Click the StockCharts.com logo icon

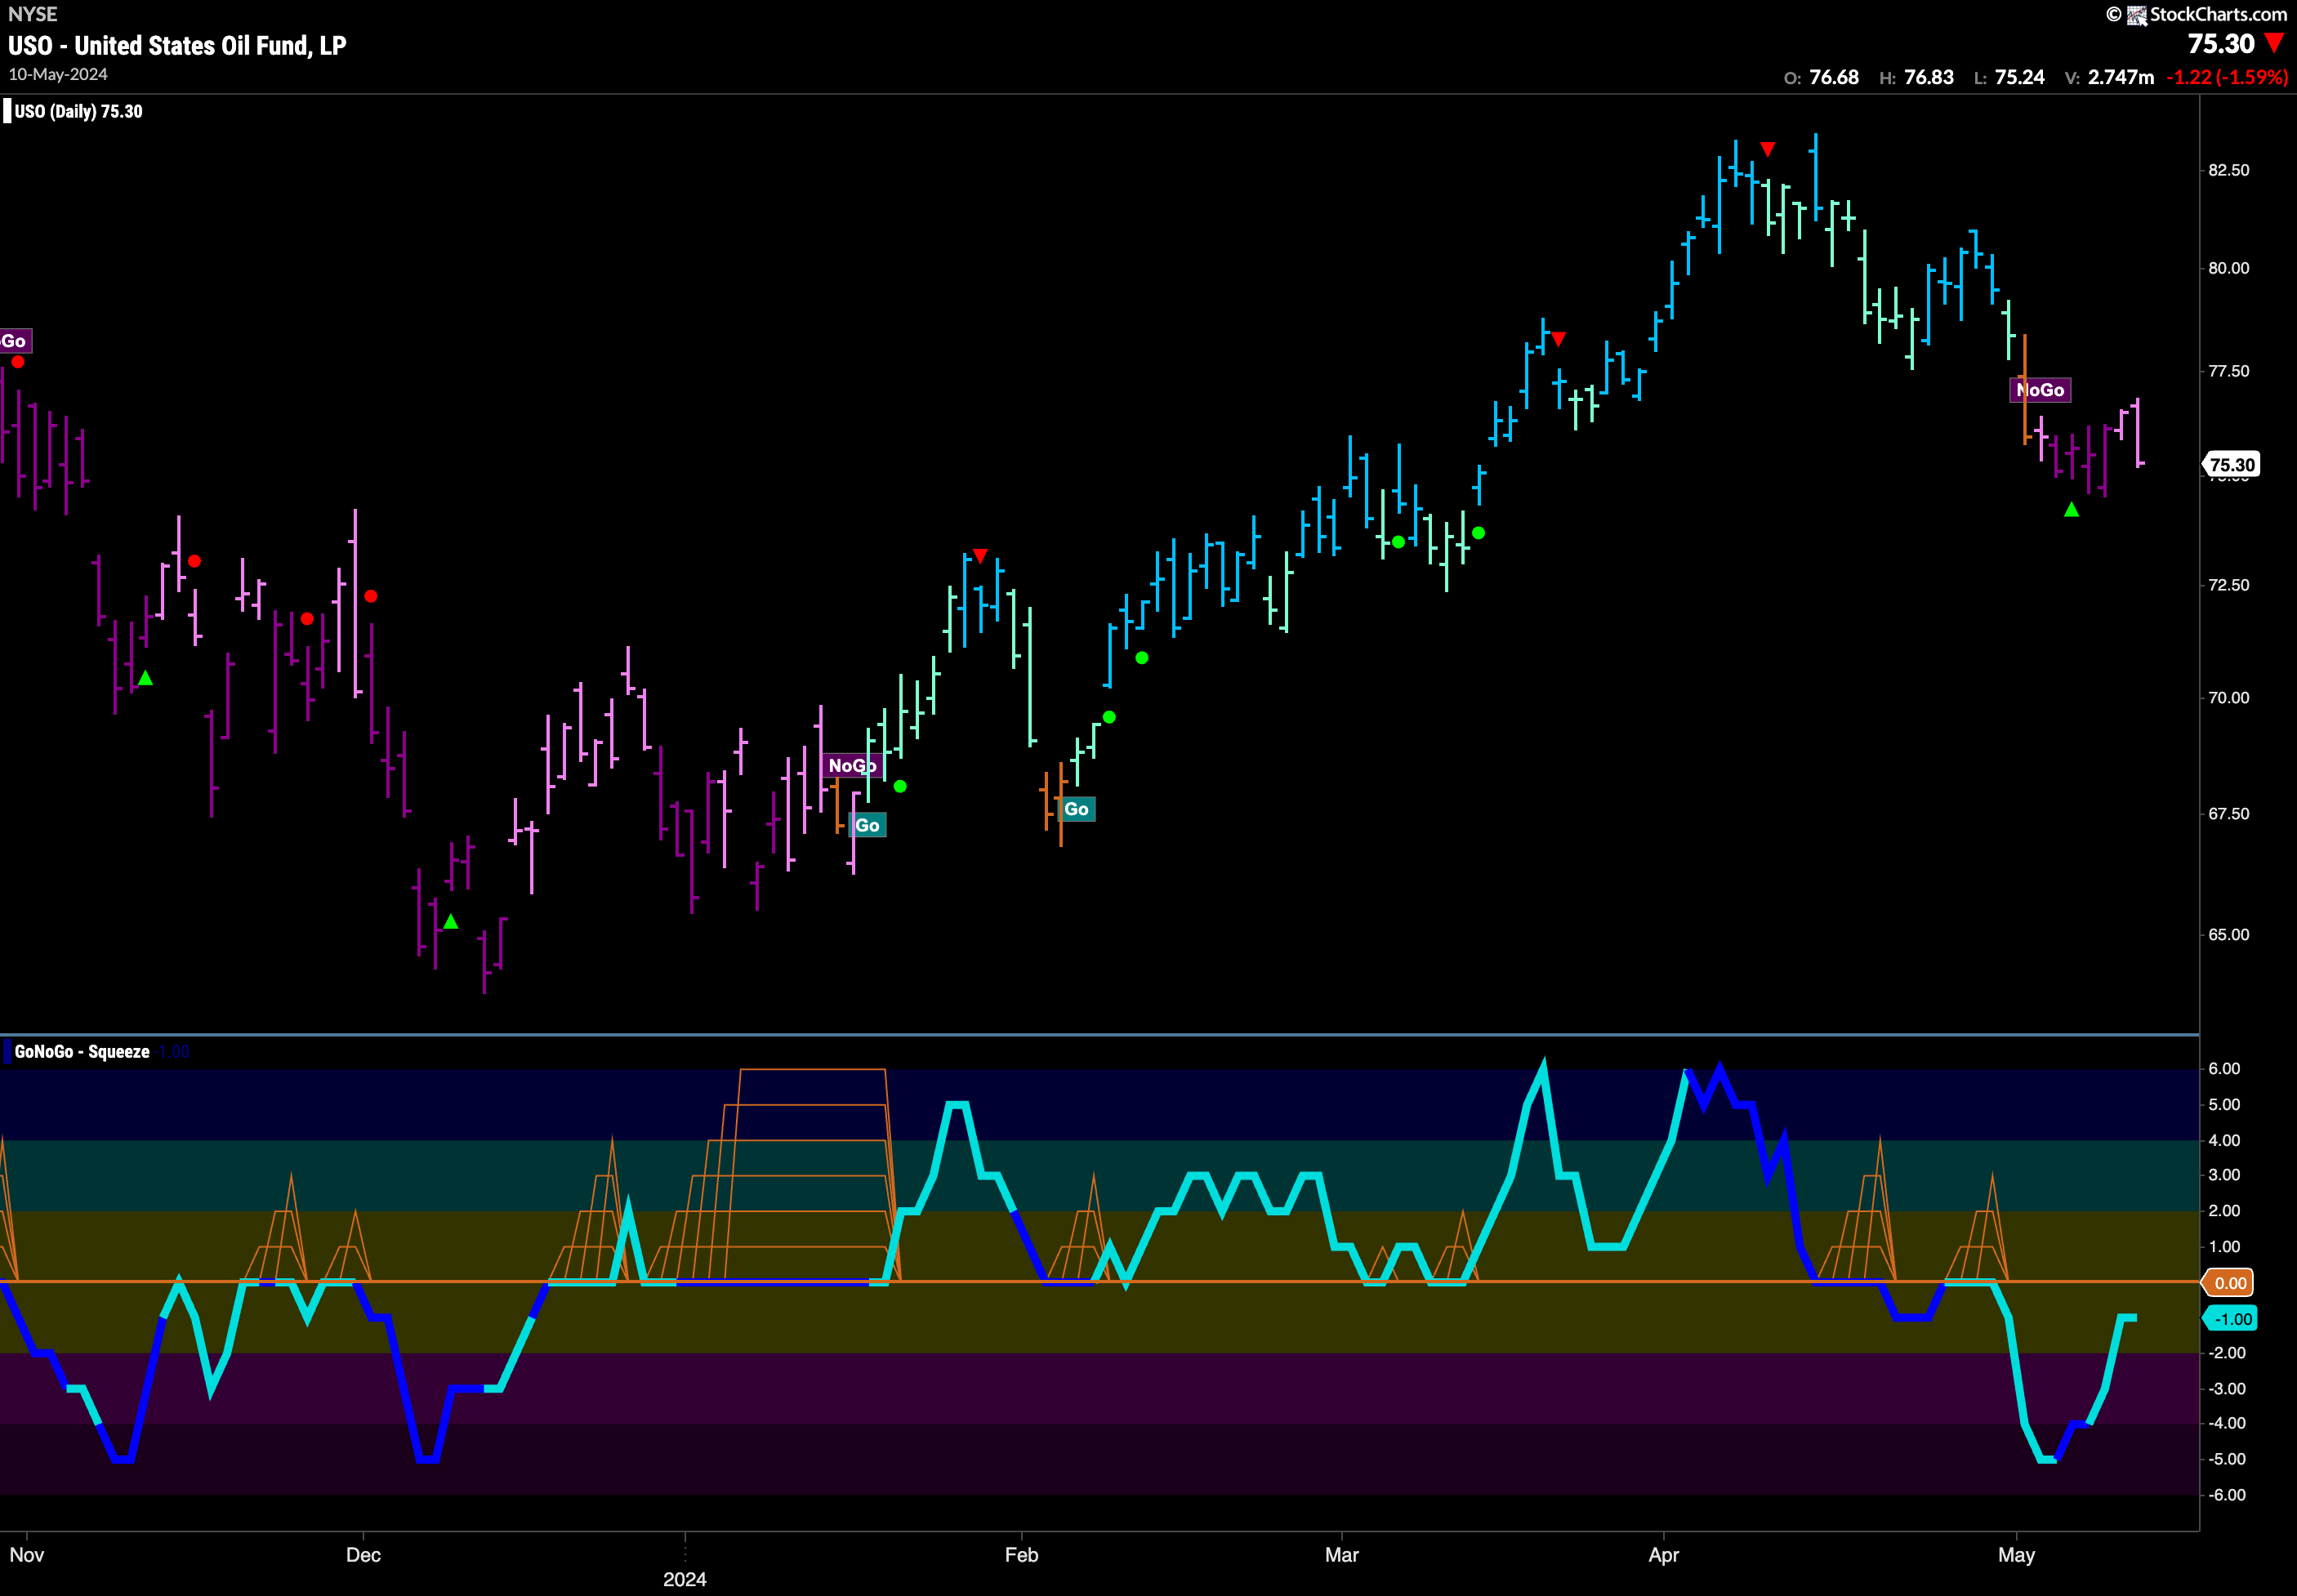click(2136, 15)
